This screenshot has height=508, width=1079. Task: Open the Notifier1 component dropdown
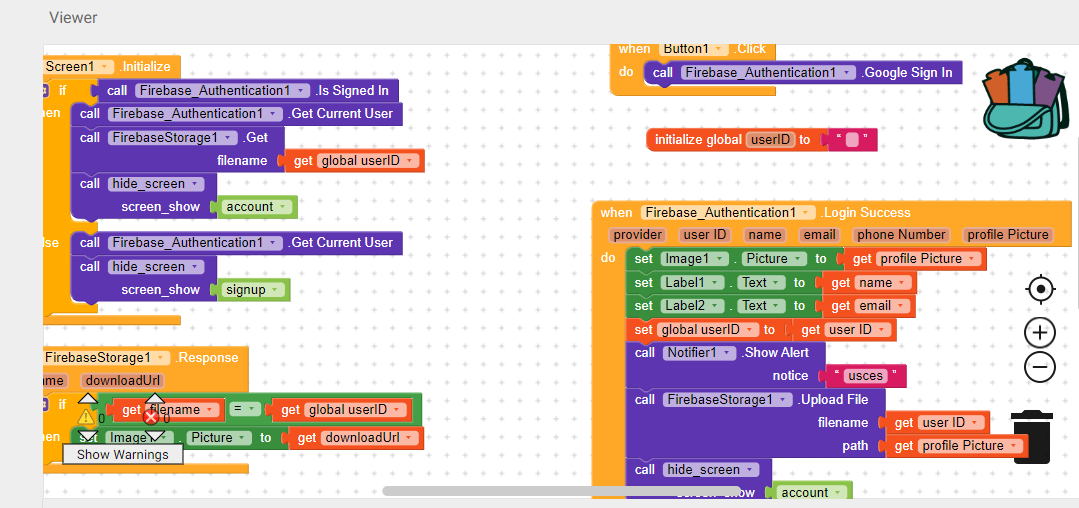click(x=728, y=353)
